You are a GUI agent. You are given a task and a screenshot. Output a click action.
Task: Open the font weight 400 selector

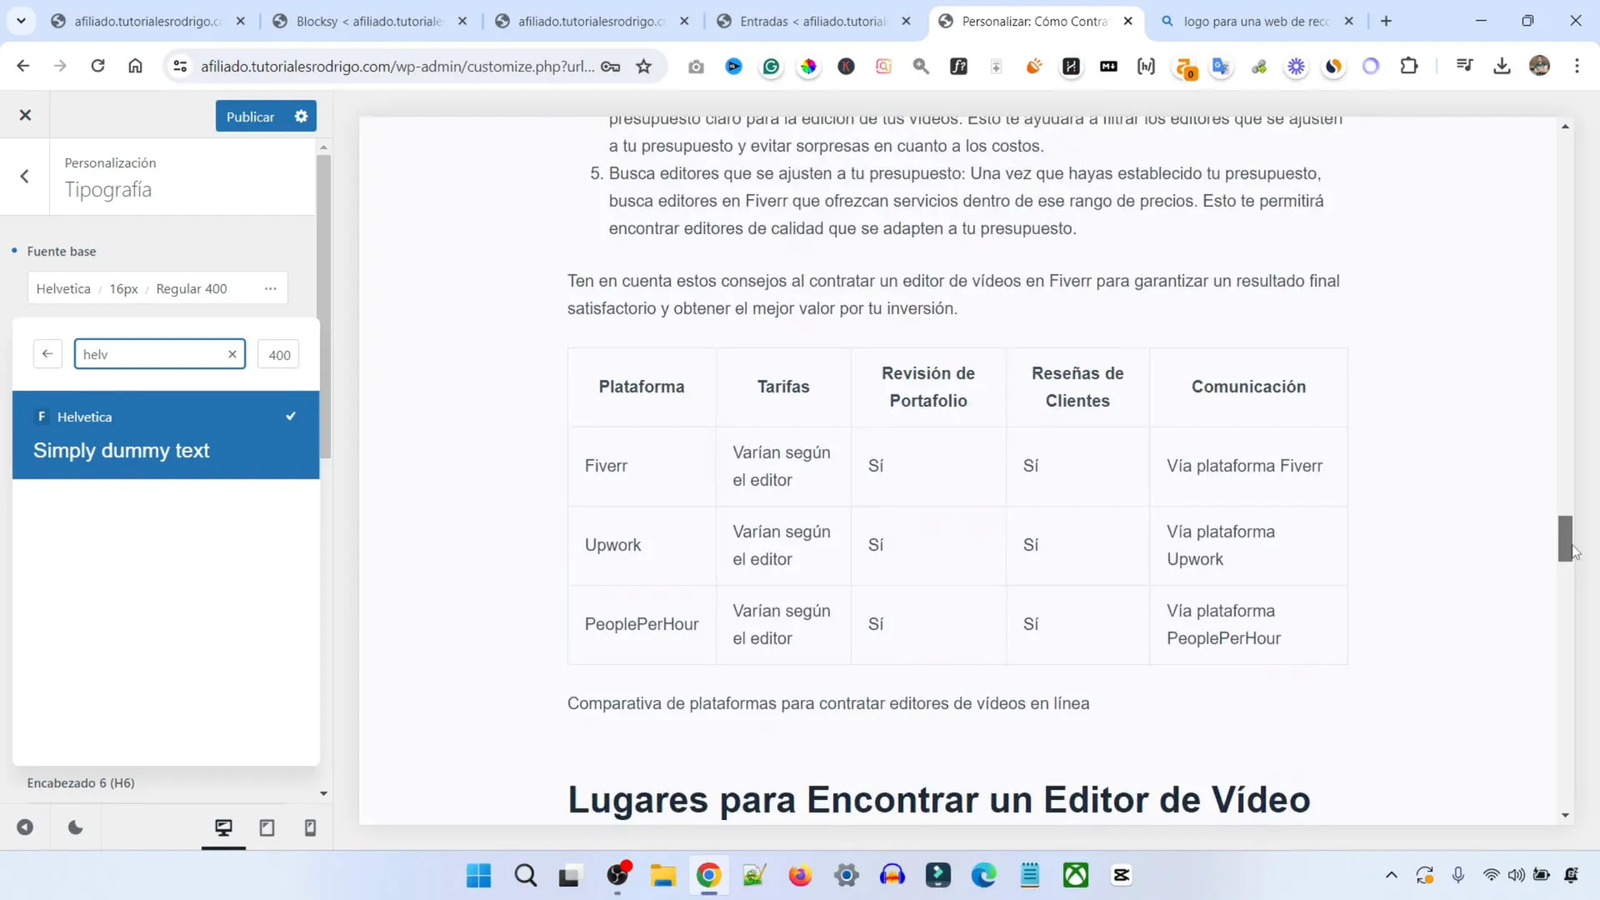[278, 354]
